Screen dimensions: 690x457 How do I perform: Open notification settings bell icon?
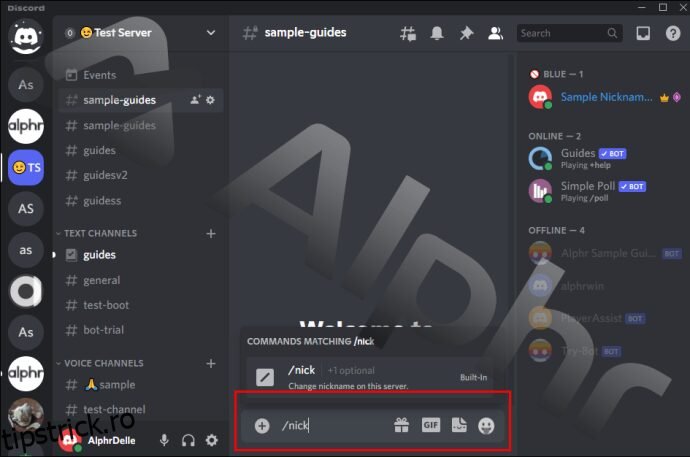[437, 33]
